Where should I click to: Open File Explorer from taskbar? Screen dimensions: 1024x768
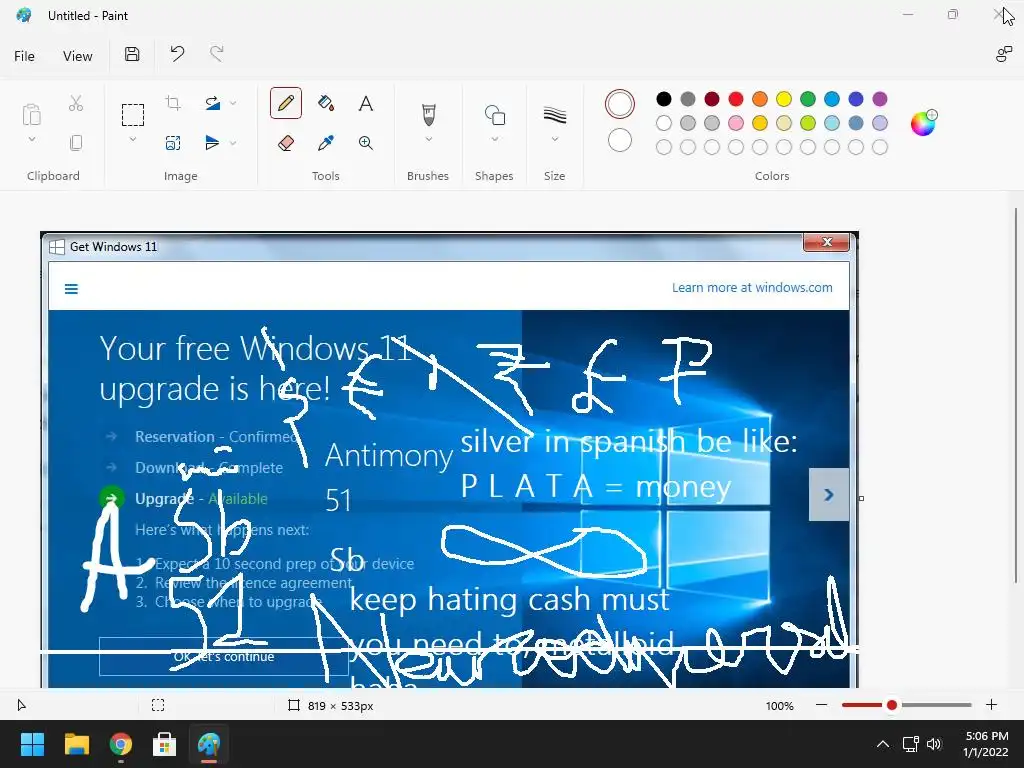(76, 744)
